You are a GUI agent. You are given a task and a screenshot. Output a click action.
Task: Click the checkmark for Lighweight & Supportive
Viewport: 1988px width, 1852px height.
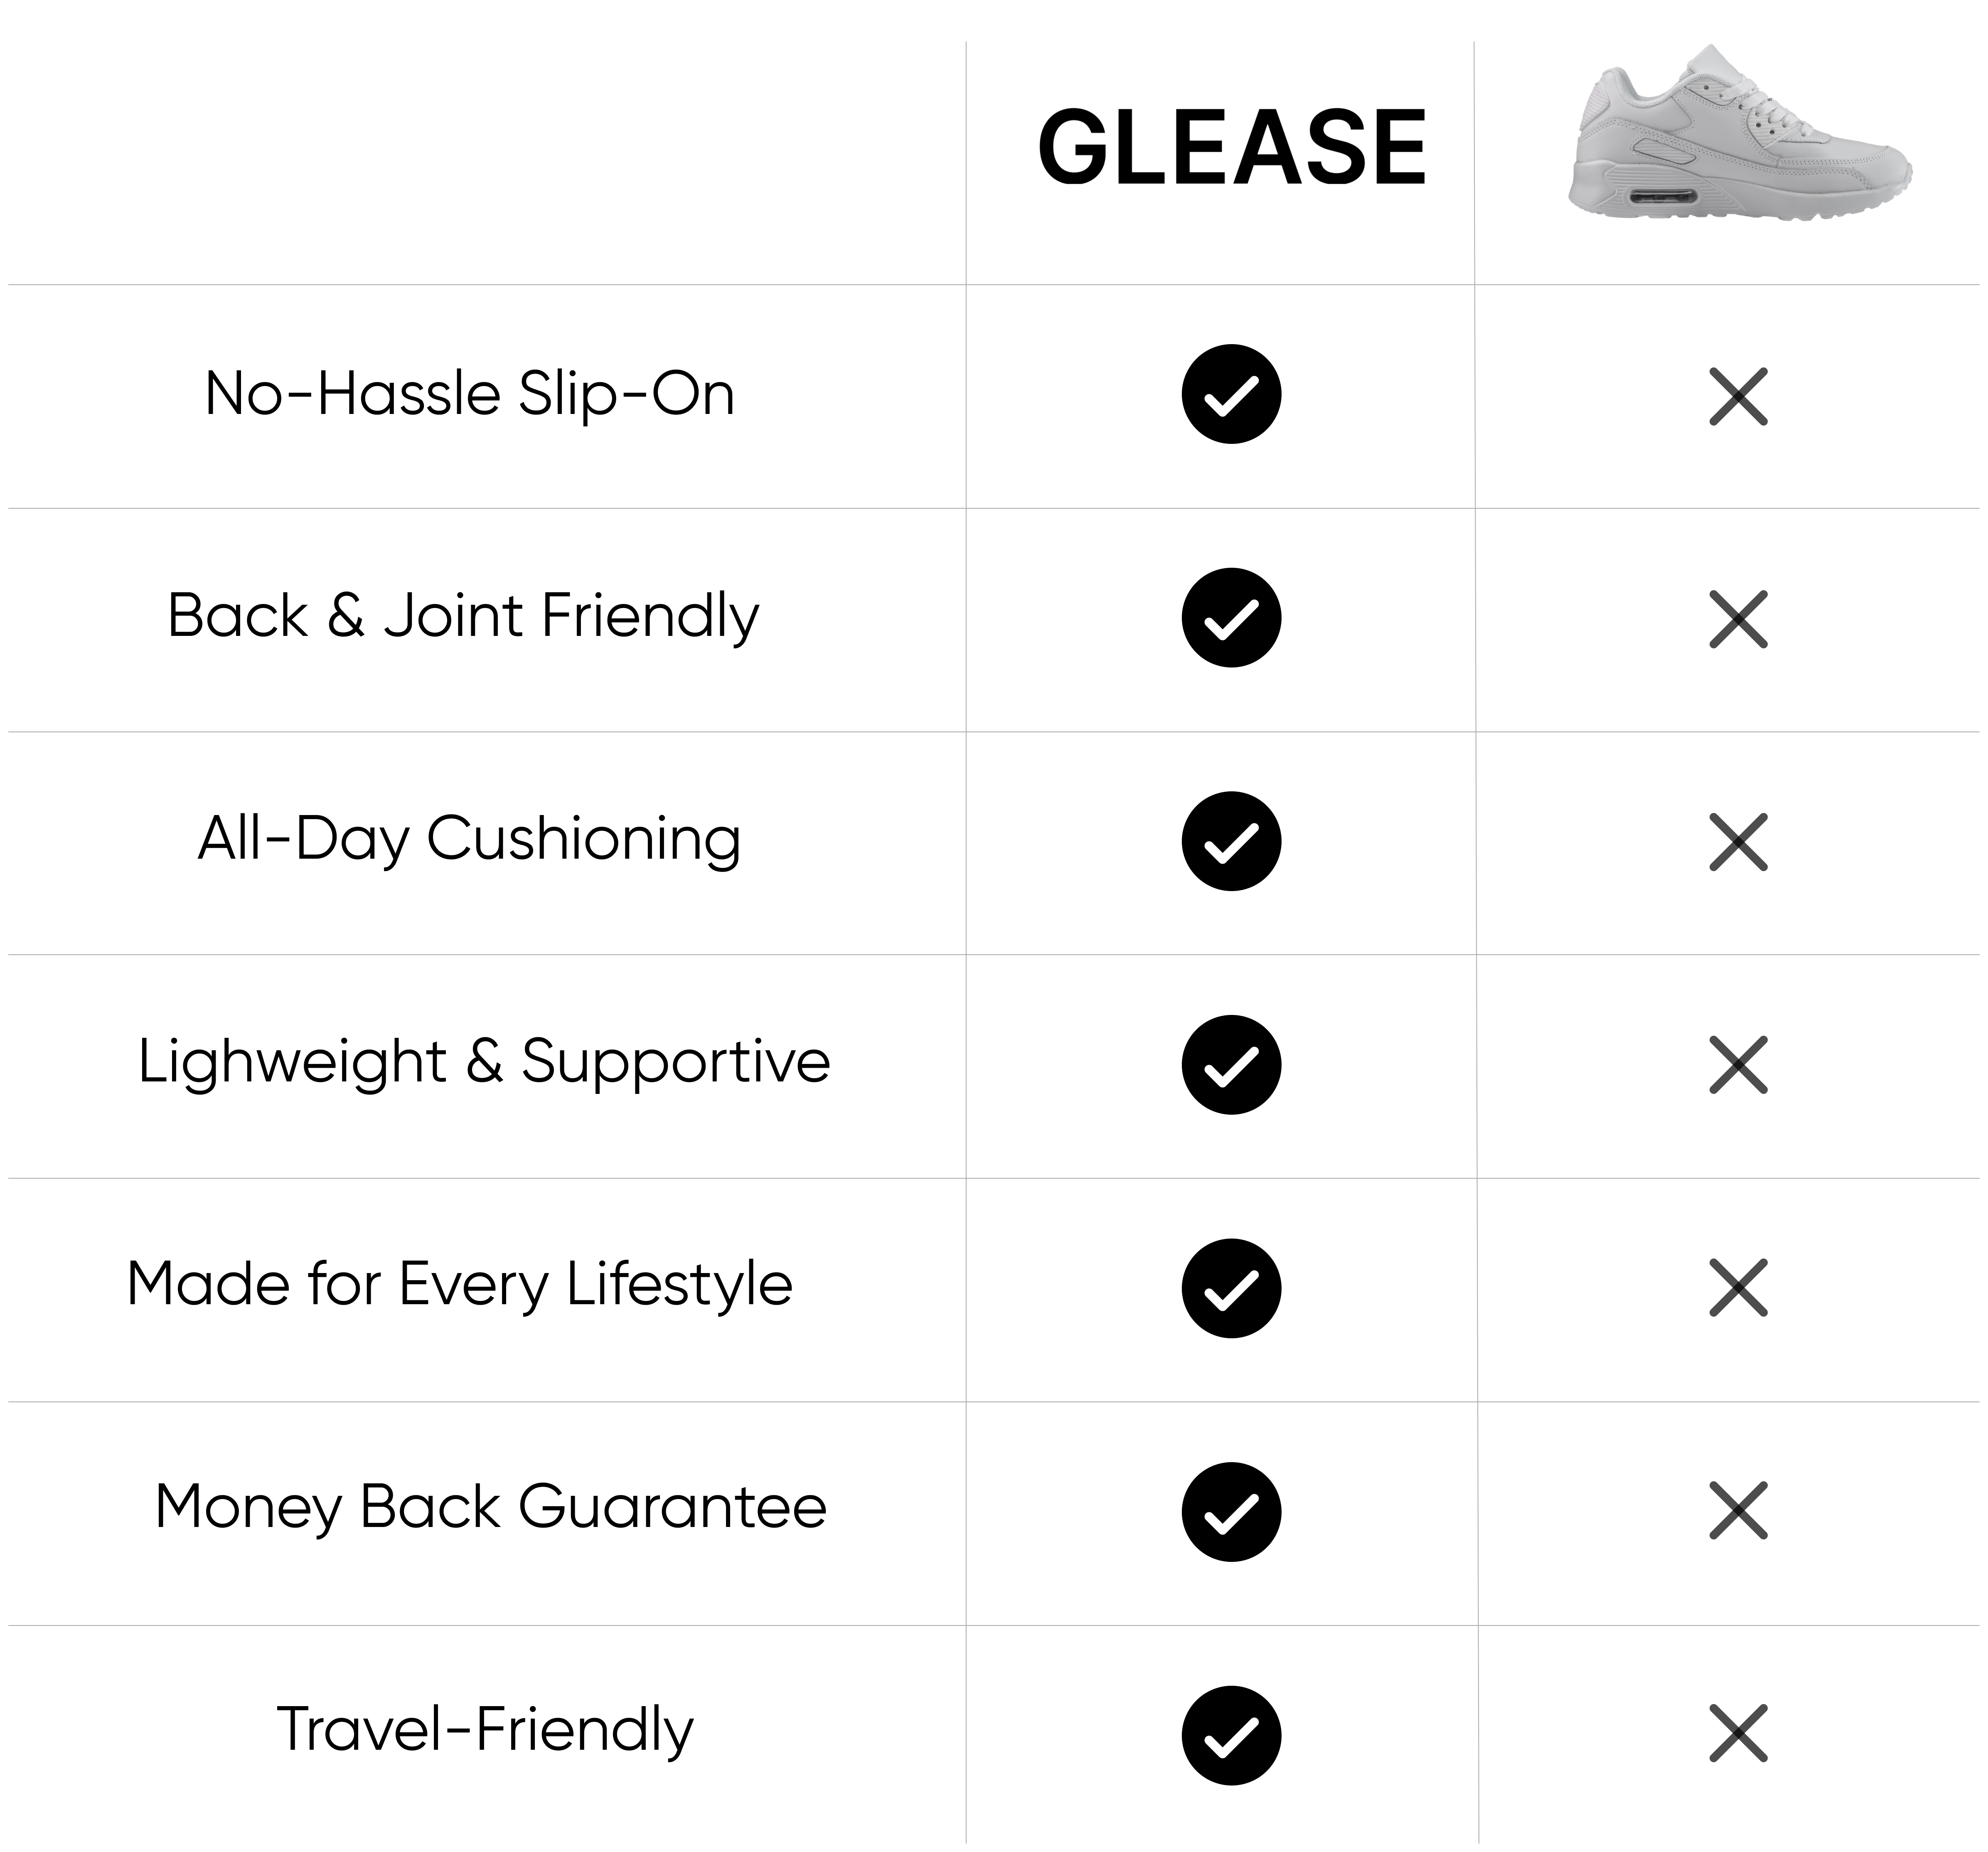click(x=1231, y=1065)
